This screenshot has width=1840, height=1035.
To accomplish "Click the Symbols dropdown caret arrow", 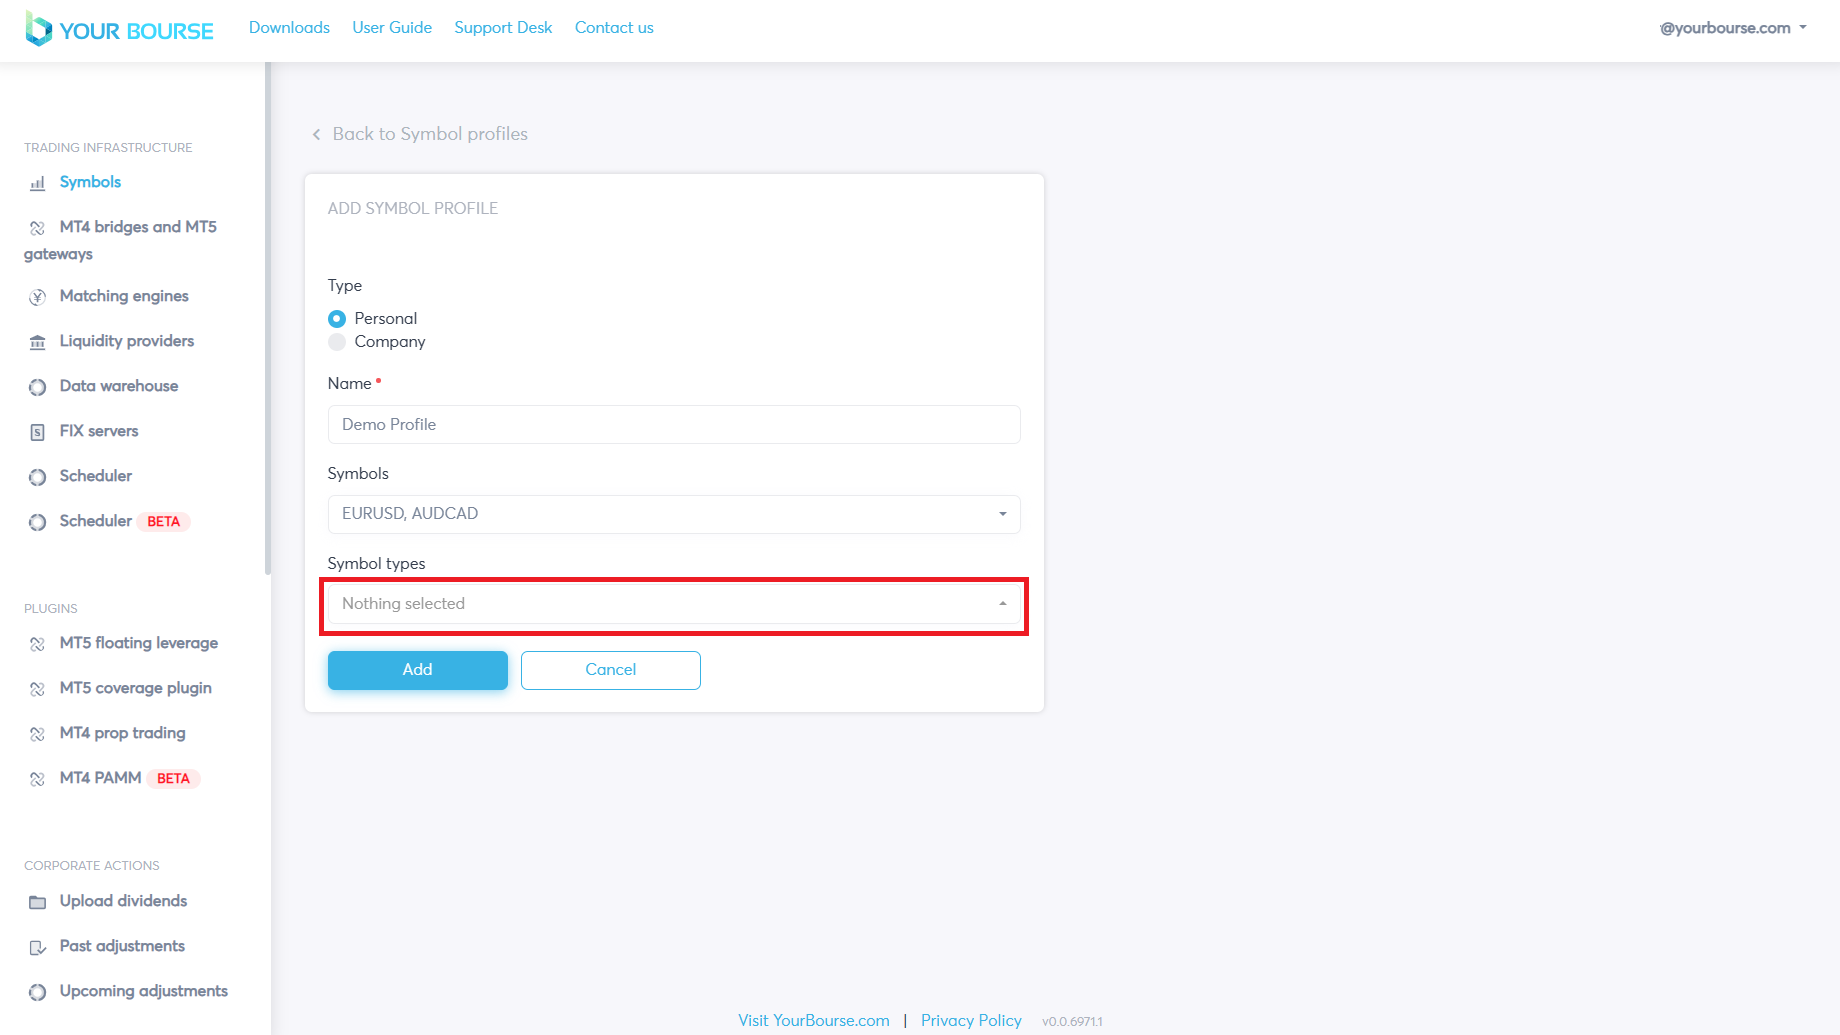I will pyautogui.click(x=1002, y=514).
